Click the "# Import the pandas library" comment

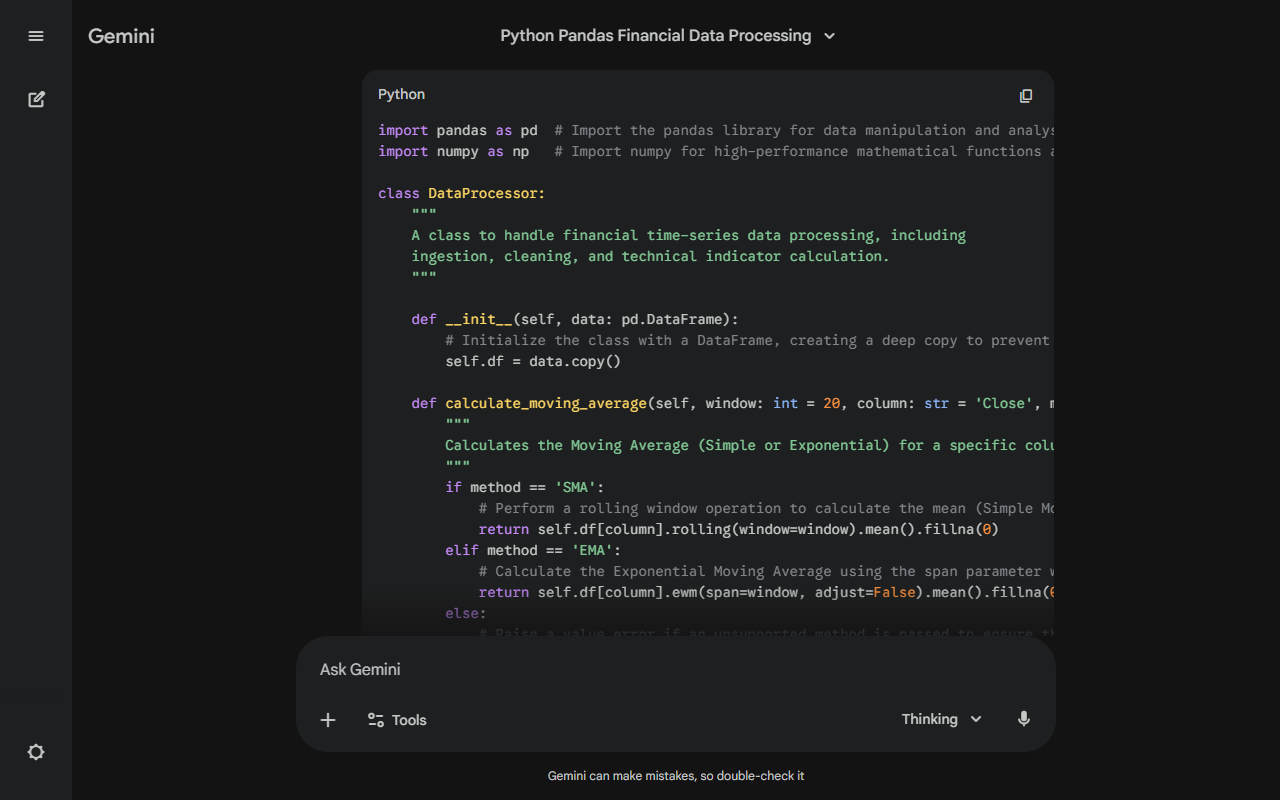click(x=804, y=130)
